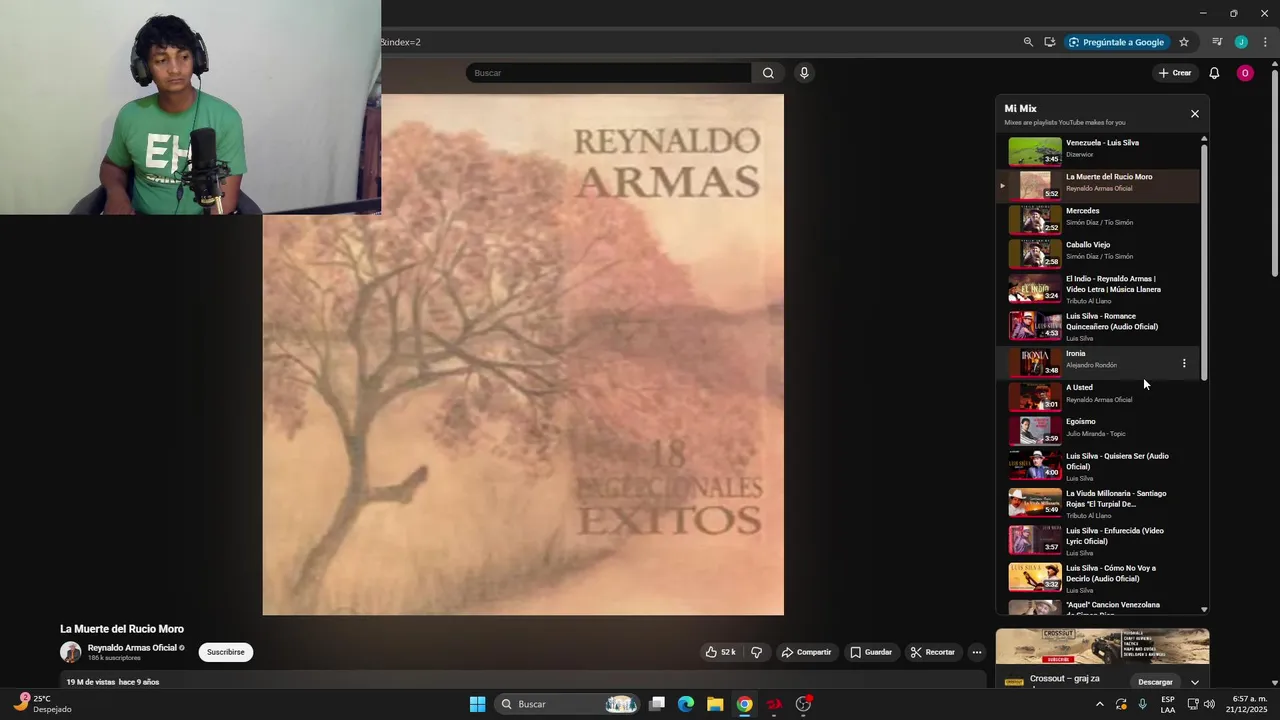1280x720 pixels.
Task: Open Chrome media controls icon
Action: [x=1217, y=42]
